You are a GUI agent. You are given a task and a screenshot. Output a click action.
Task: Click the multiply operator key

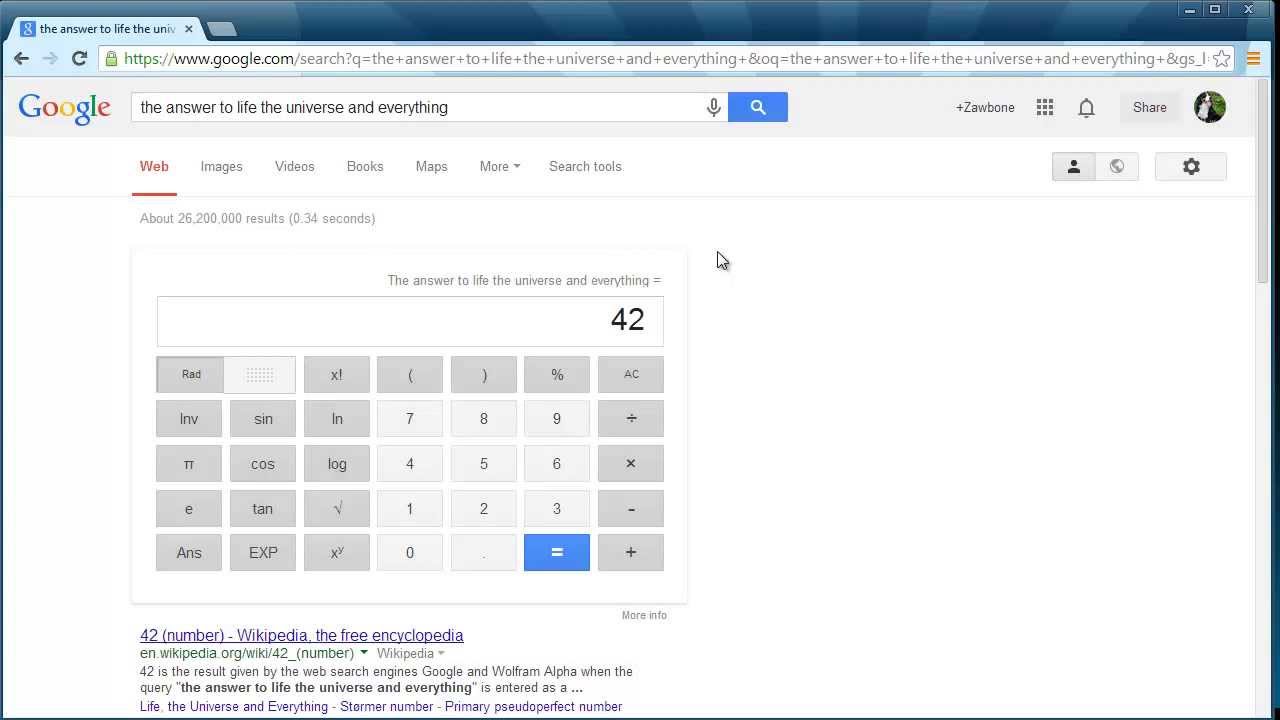coord(631,464)
